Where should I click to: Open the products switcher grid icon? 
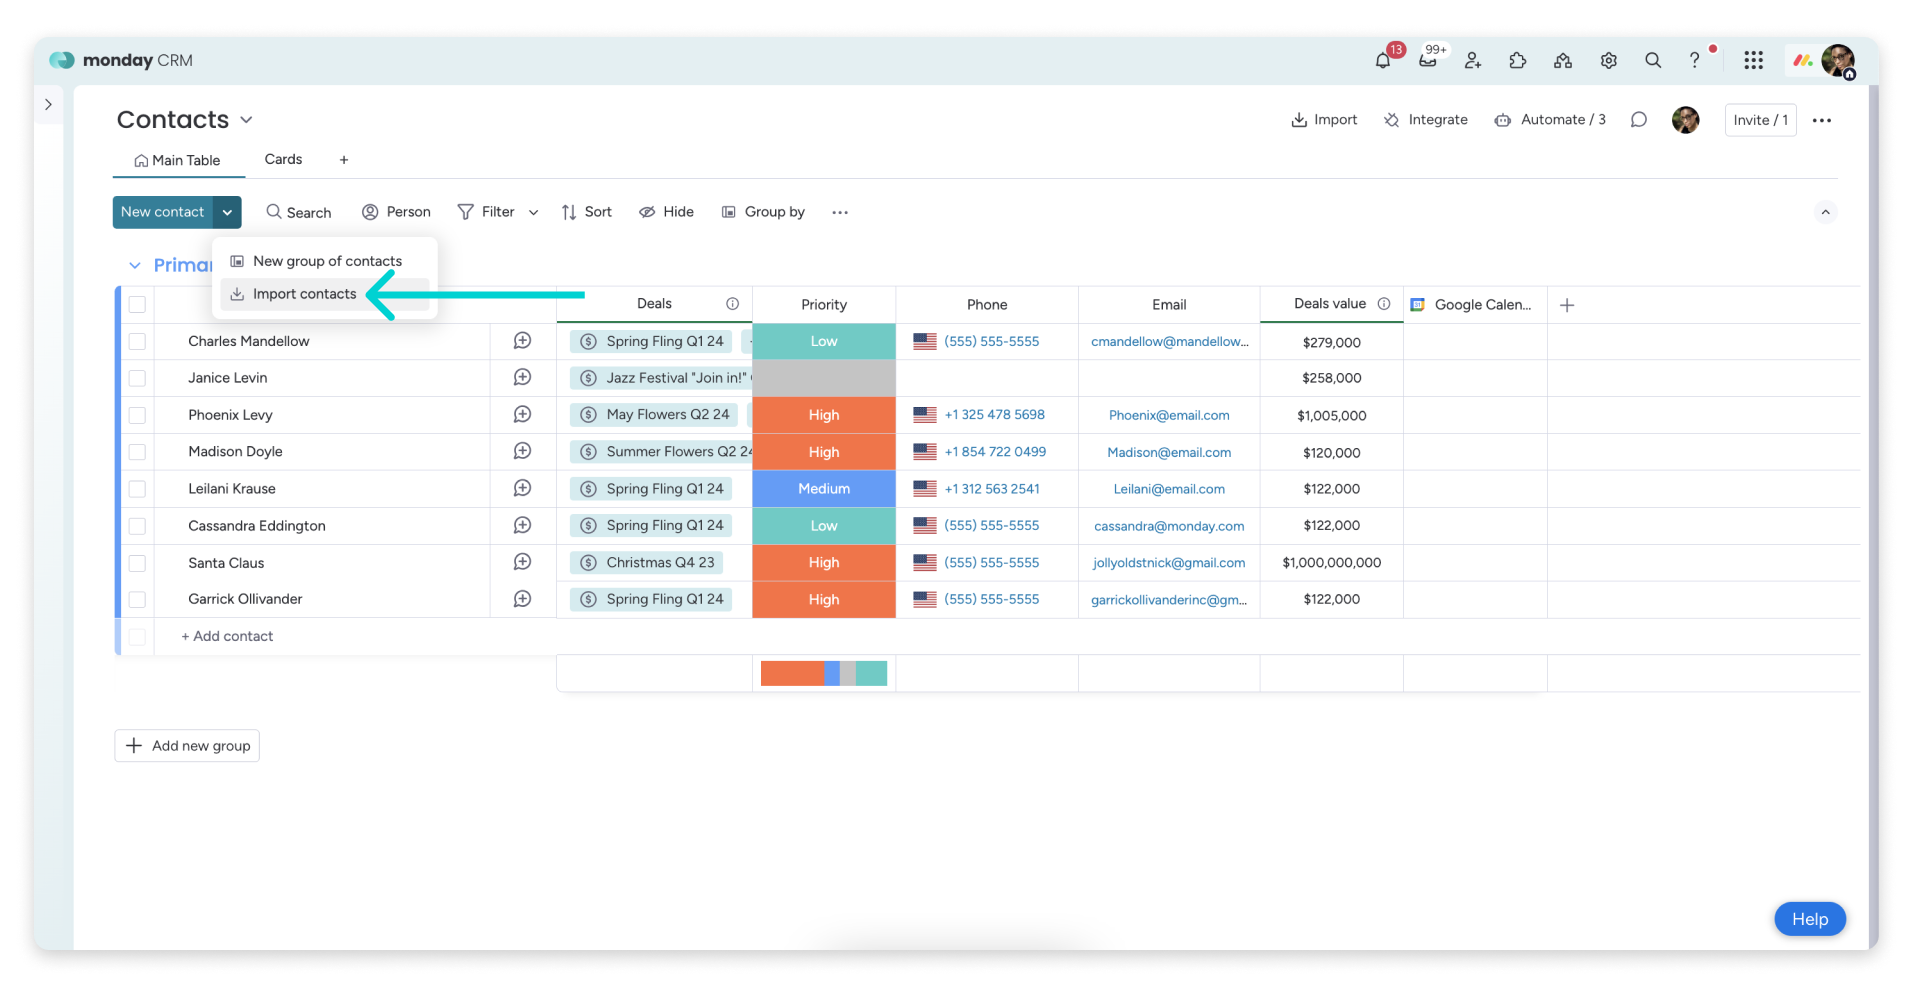(x=1753, y=60)
